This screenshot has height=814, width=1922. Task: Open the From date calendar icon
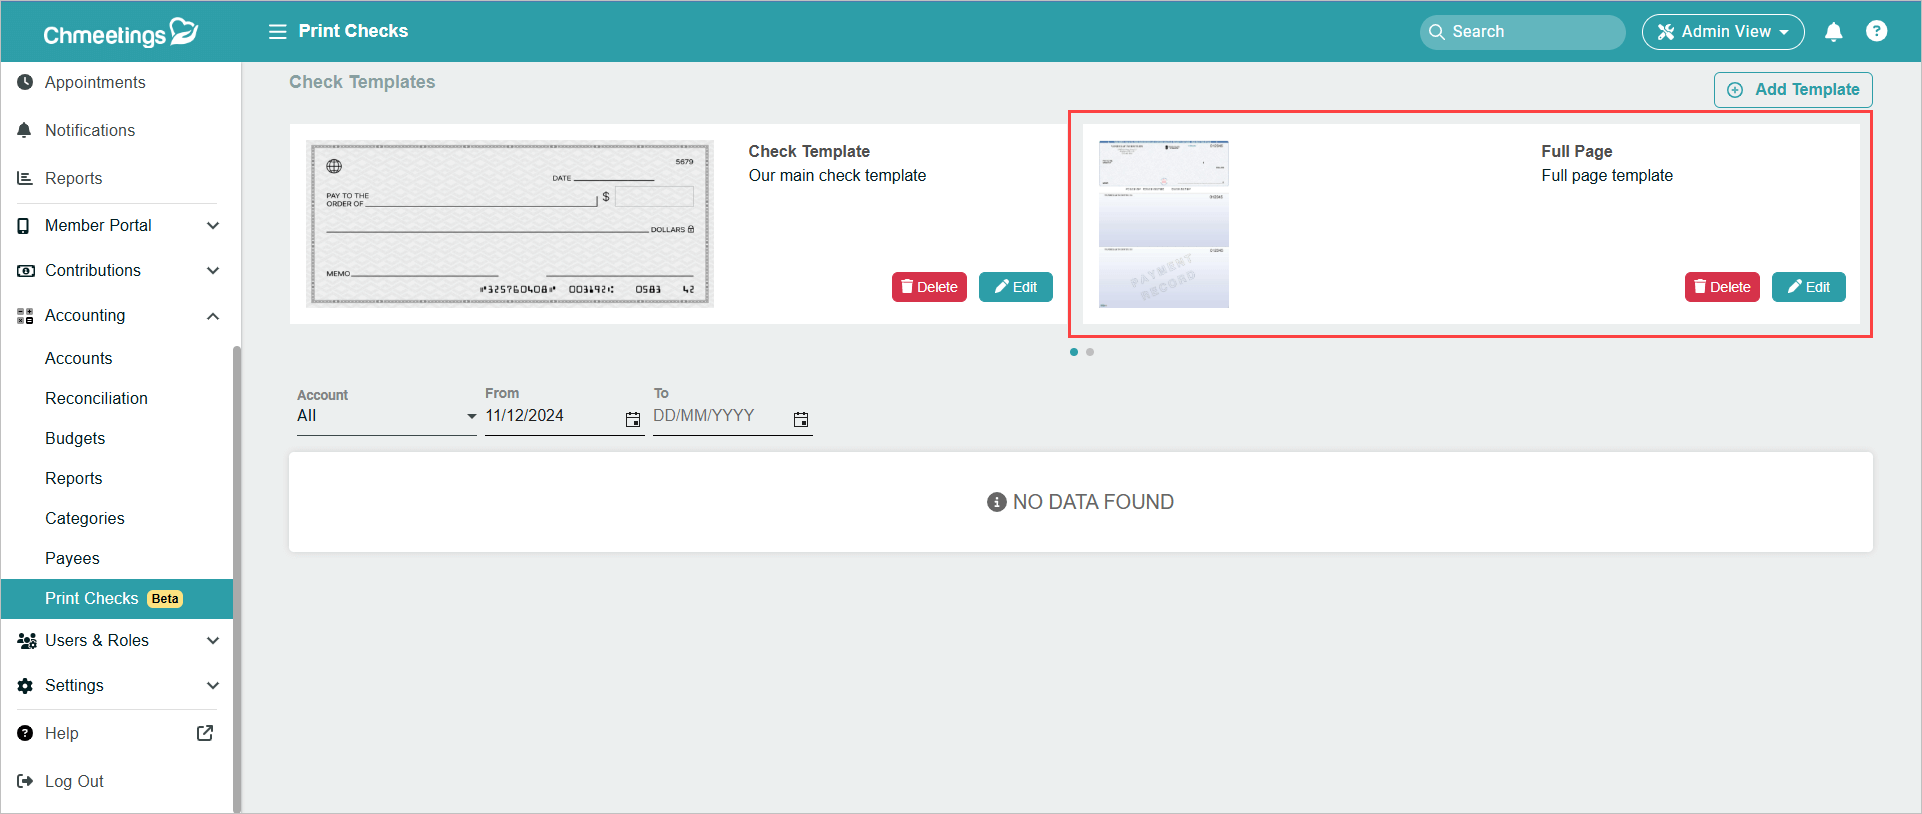point(633,420)
